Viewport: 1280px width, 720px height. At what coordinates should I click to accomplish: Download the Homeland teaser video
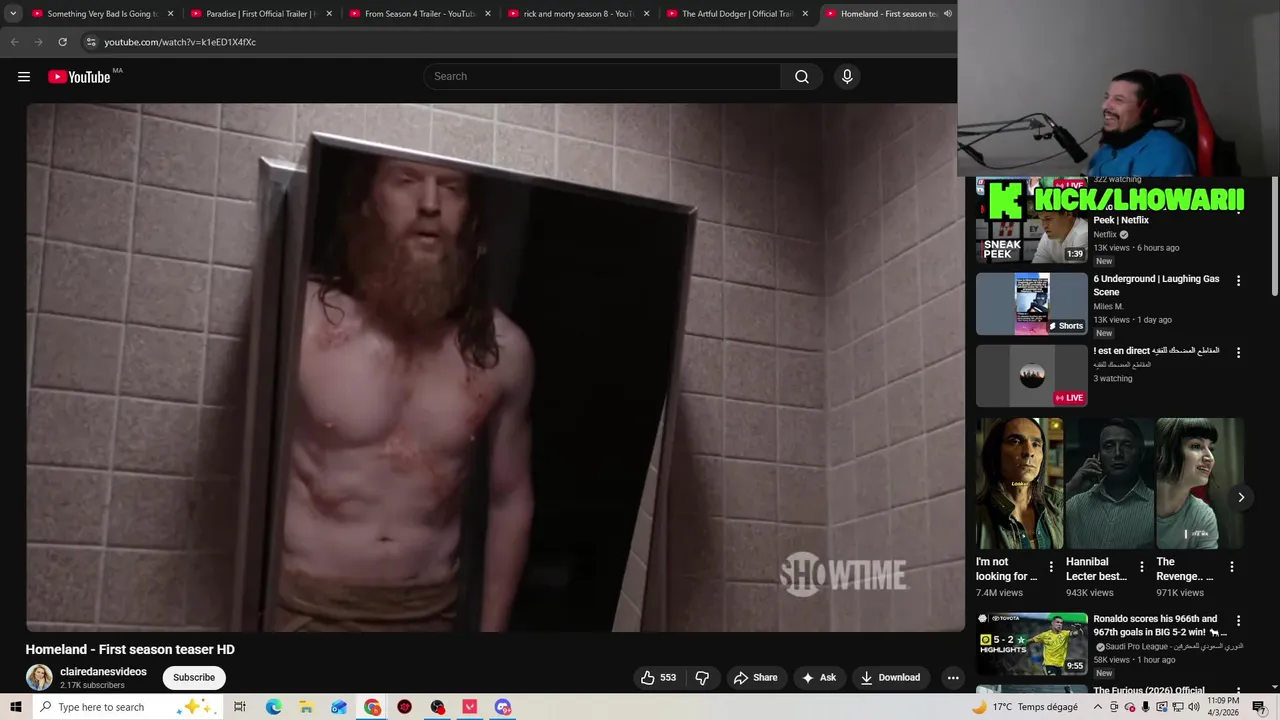click(x=890, y=677)
